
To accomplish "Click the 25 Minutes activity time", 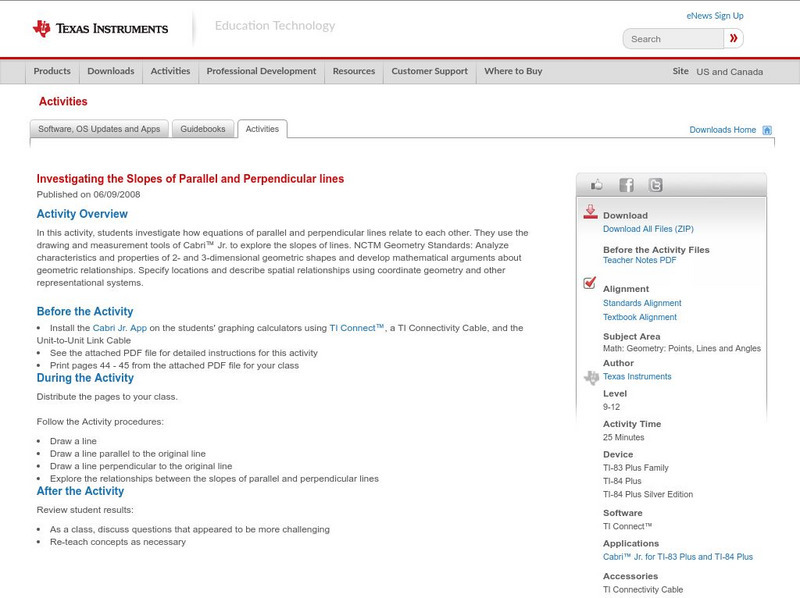I will [623, 437].
